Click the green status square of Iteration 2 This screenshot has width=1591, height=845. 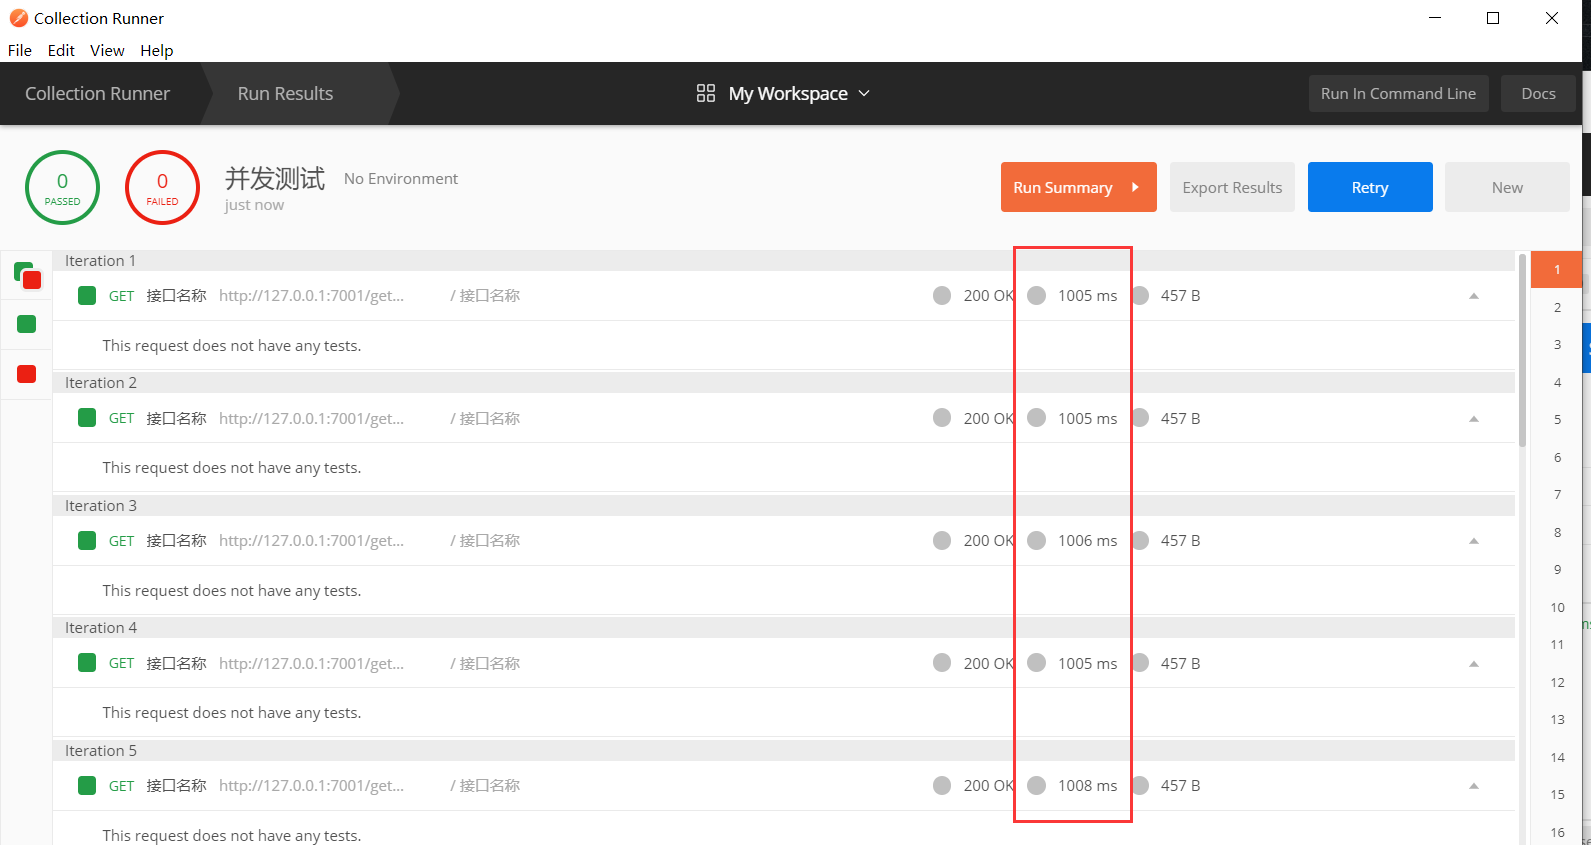(87, 418)
